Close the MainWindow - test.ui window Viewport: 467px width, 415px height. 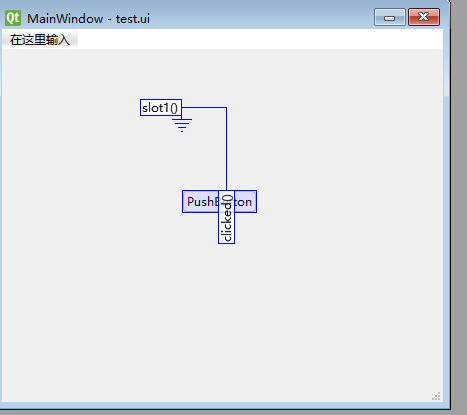pos(424,17)
